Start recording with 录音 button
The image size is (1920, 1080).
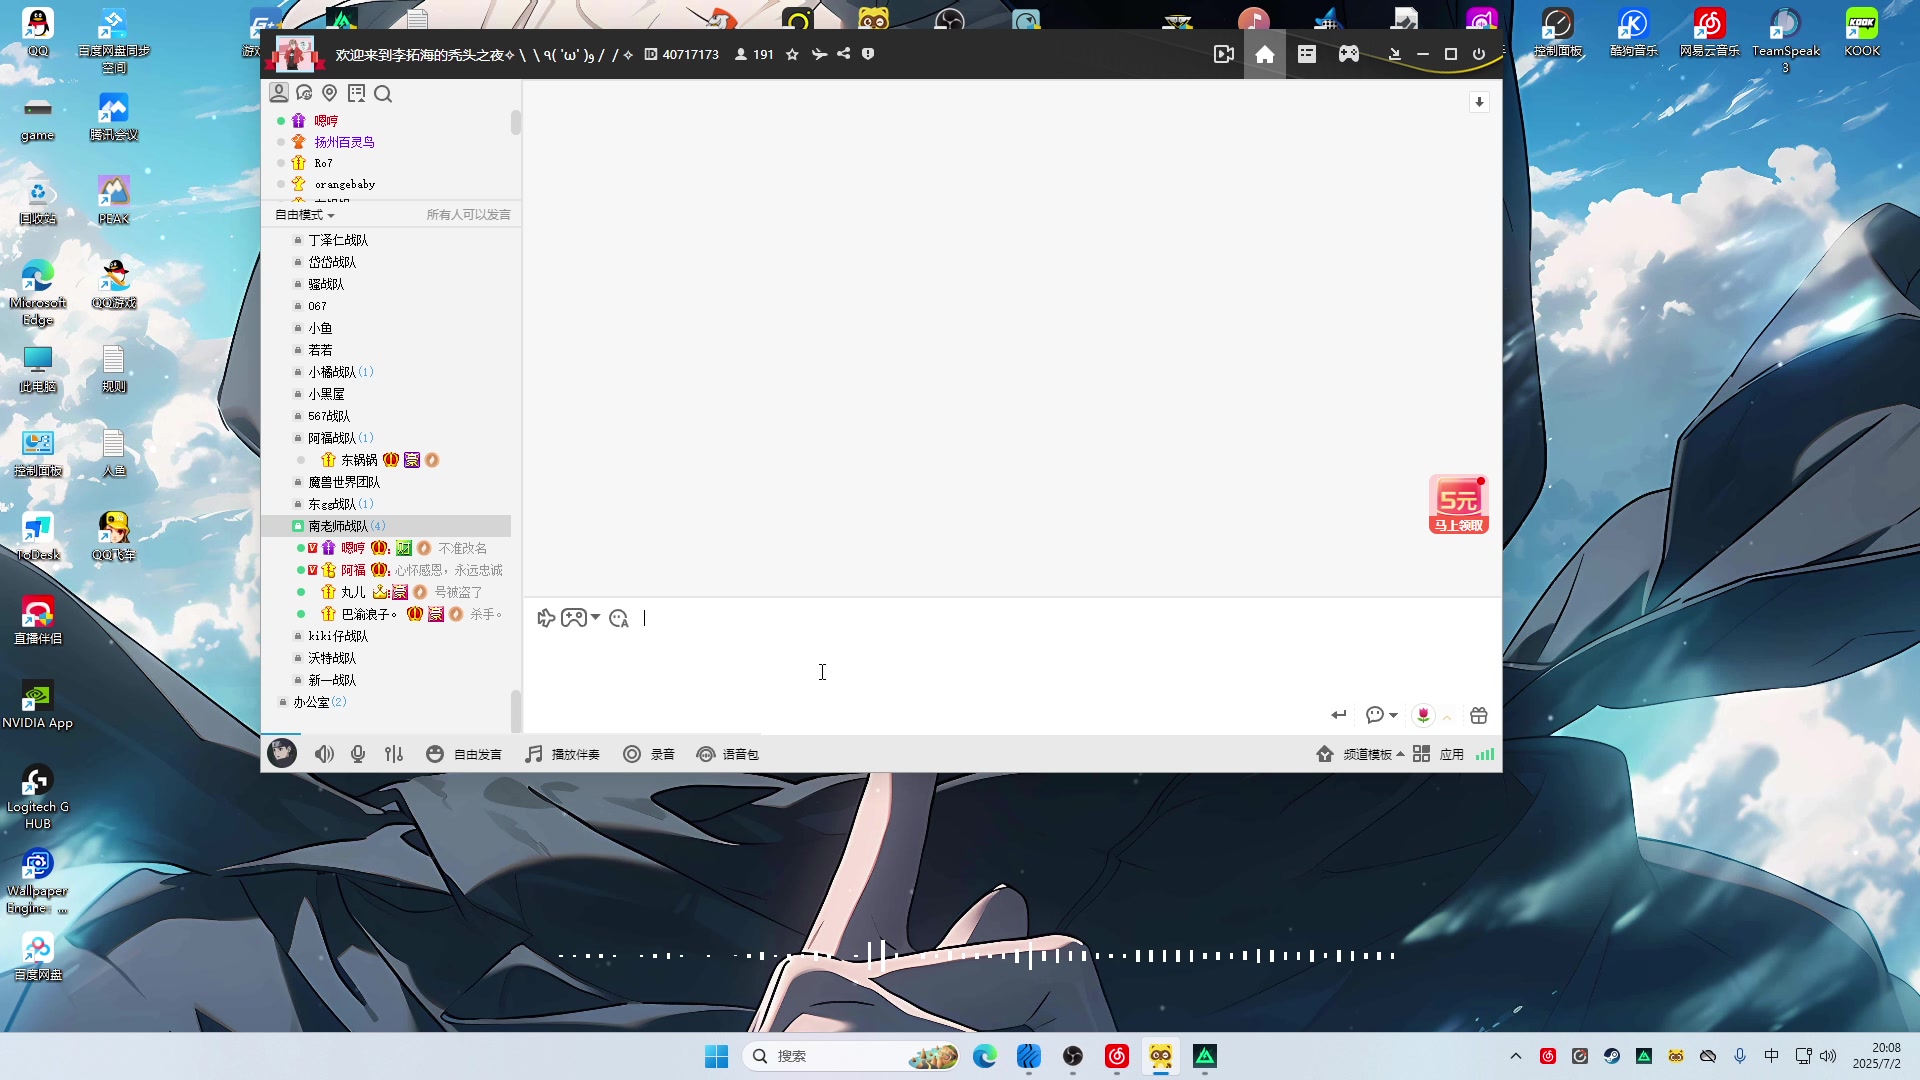pos(649,754)
